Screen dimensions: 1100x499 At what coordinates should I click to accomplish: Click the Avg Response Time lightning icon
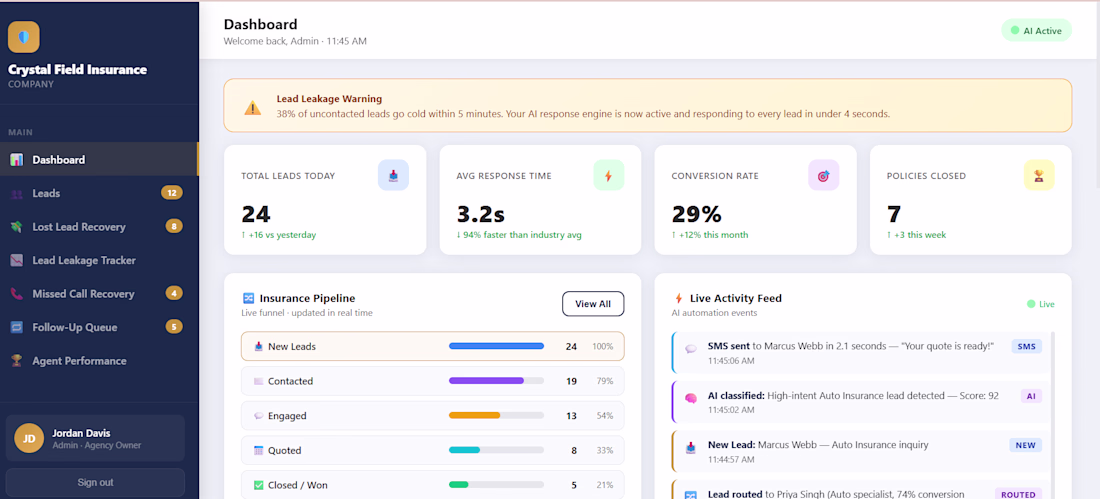[x=608, y=175]
